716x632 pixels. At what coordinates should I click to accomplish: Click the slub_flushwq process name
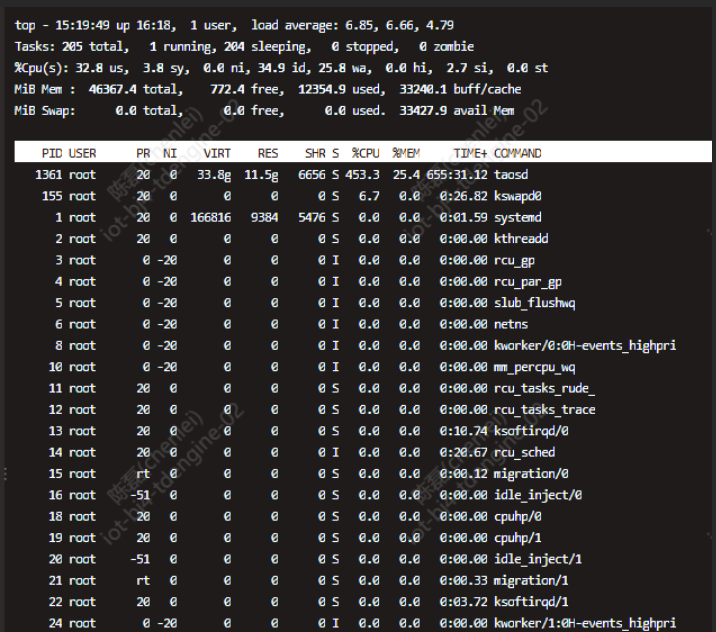pyautogui.click(x=535, y=303)
